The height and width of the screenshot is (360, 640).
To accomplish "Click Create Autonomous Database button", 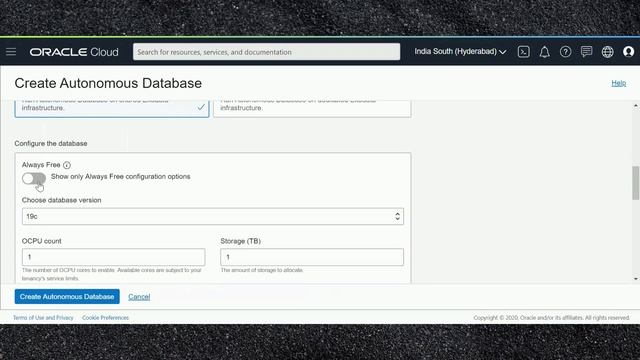I will pos(67,297).
